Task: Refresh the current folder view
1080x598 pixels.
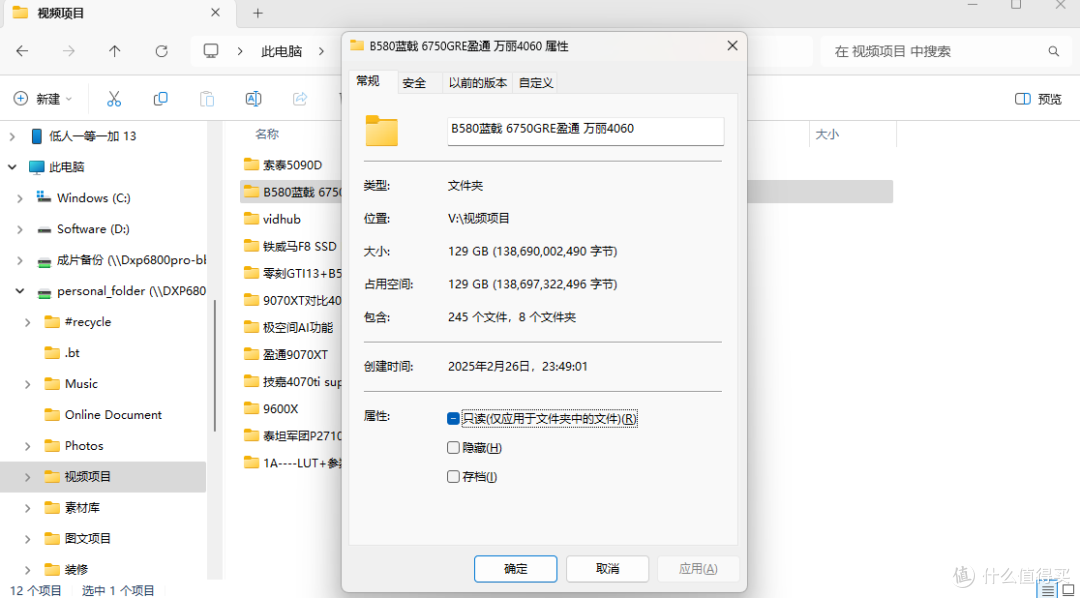Action: pyautogui.click(x=162, y=51)
